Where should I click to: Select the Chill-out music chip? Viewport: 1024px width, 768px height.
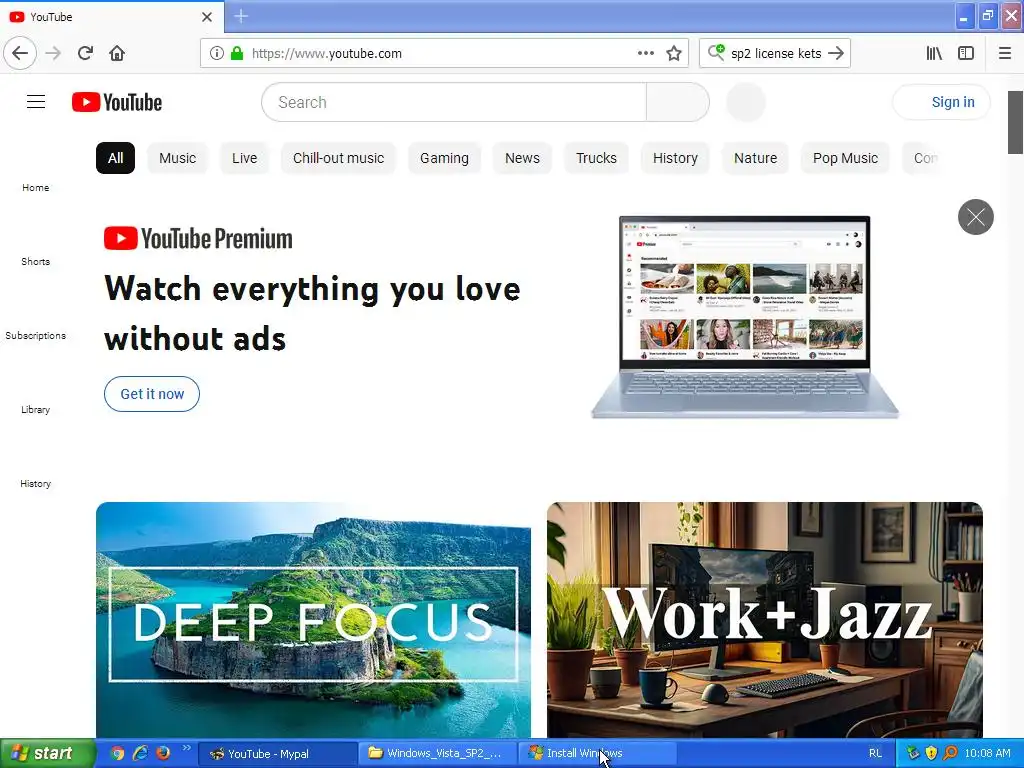click(x=338, y=158)
